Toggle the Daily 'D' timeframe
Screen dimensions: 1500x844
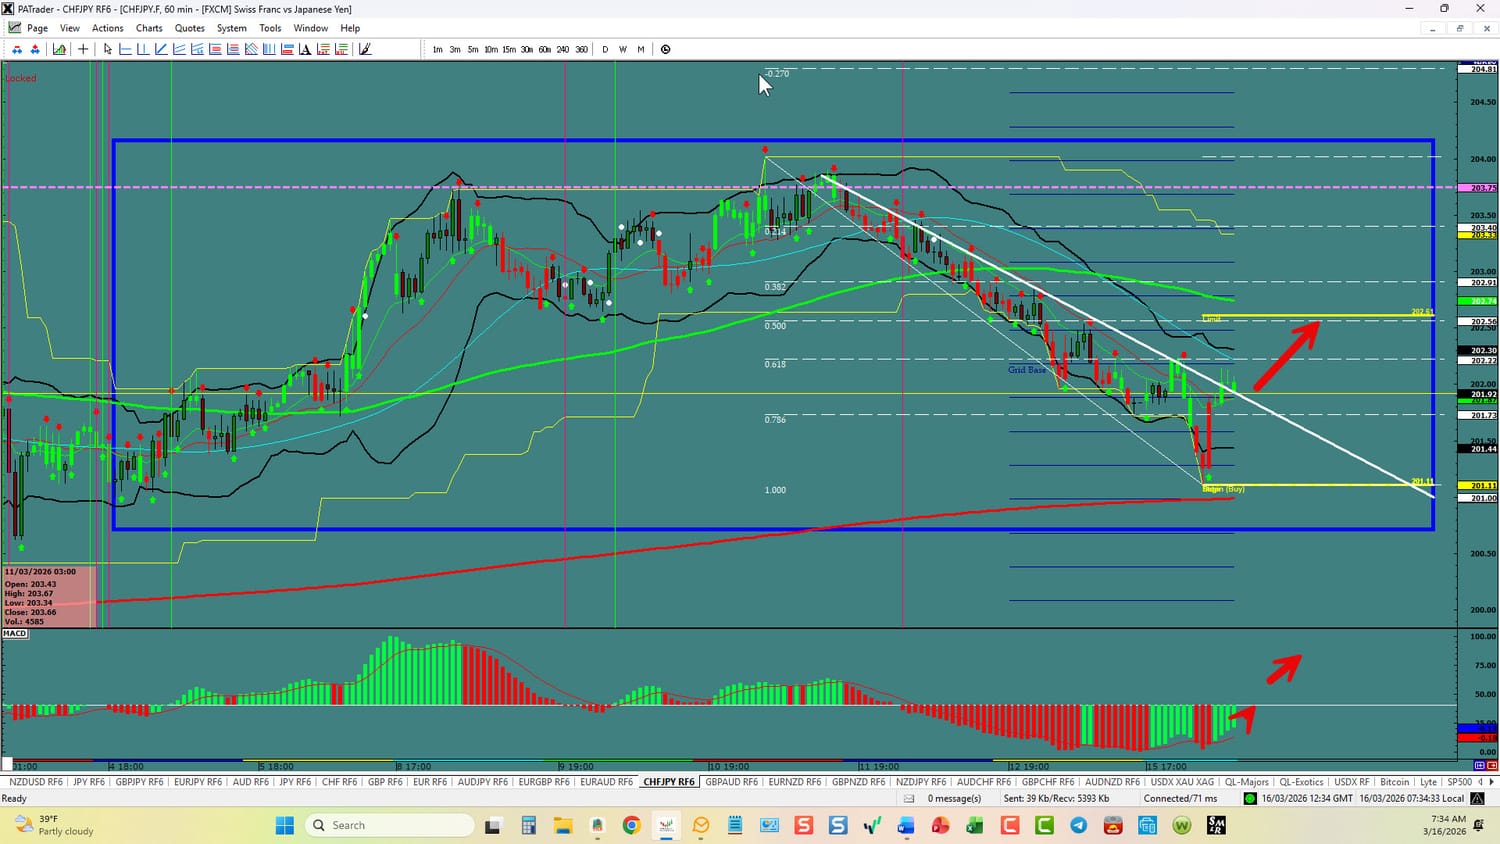click(605, 49)
